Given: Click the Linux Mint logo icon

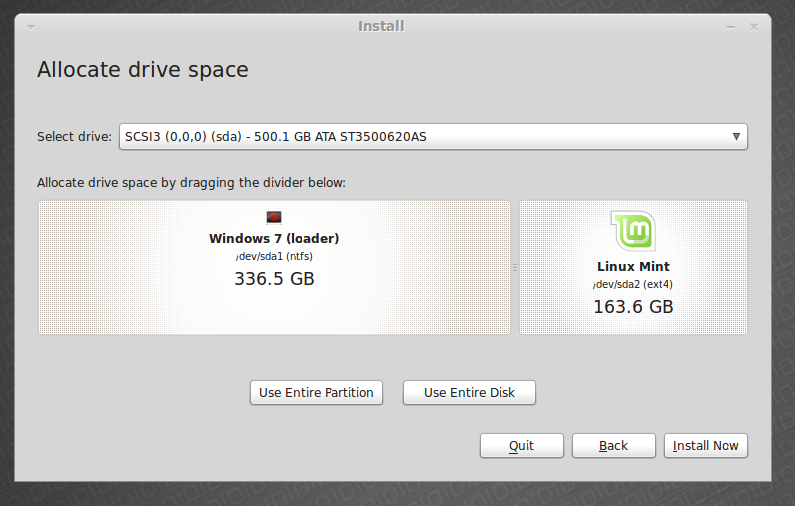Looking at the screenshot, I should point(633,231).
